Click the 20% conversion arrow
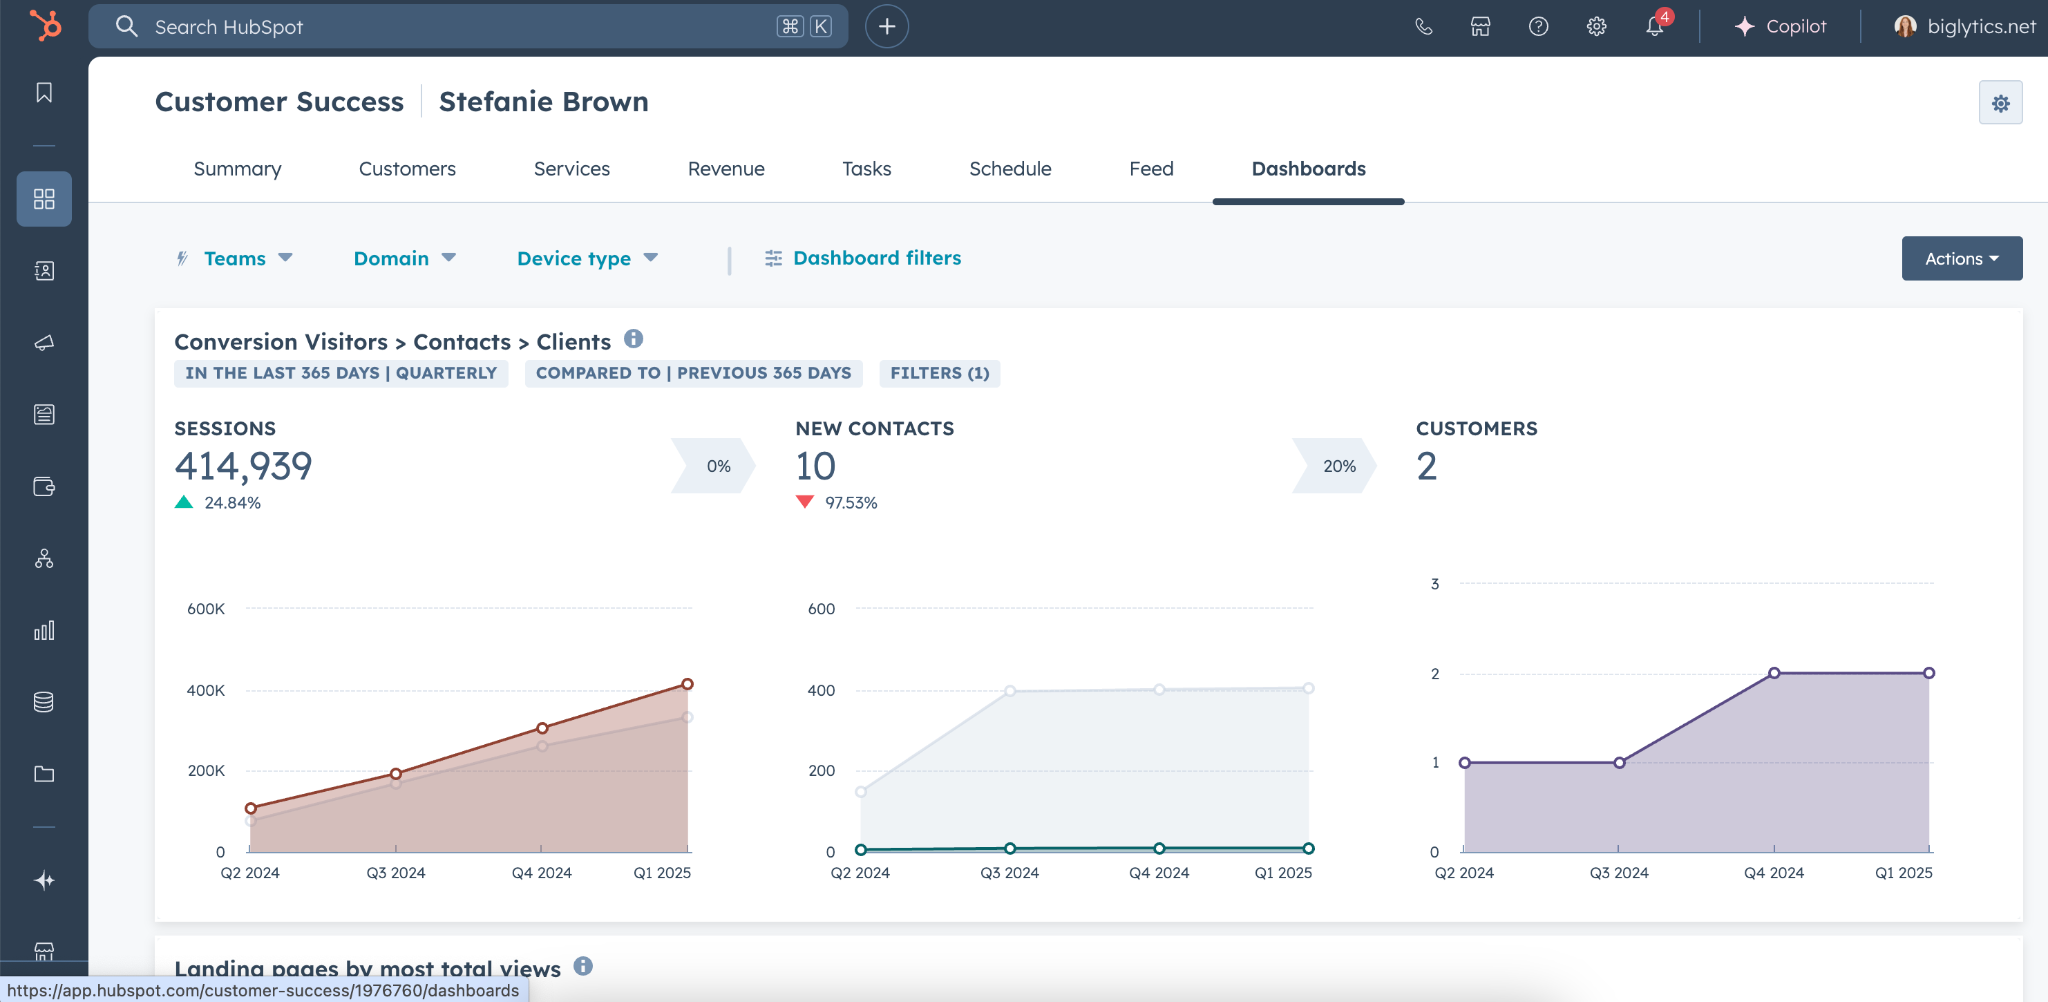 coord(1334,466)
